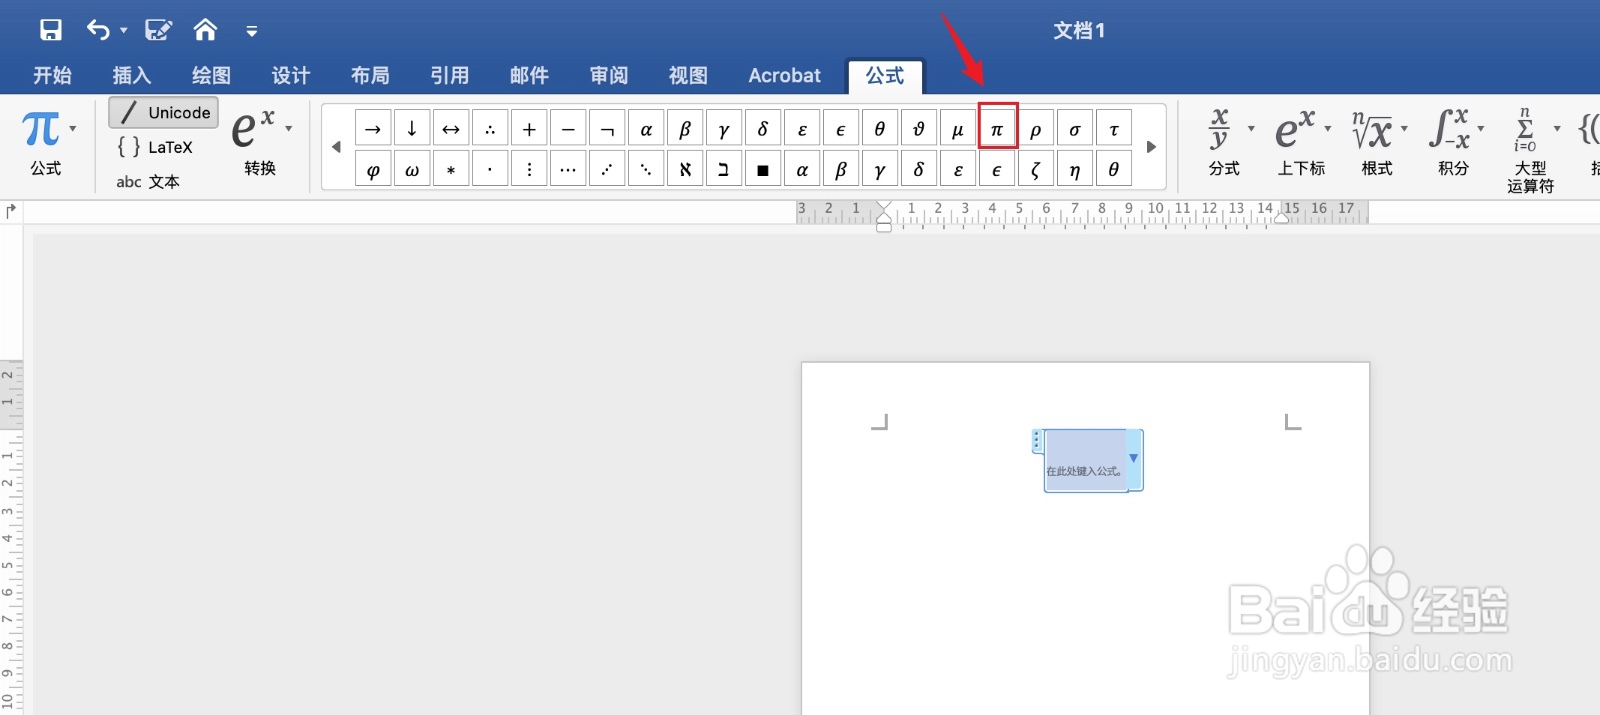The width and height of the screenshot is (1600, 715).
Task: Insert the pi π symbol
Action: point(997,129)
